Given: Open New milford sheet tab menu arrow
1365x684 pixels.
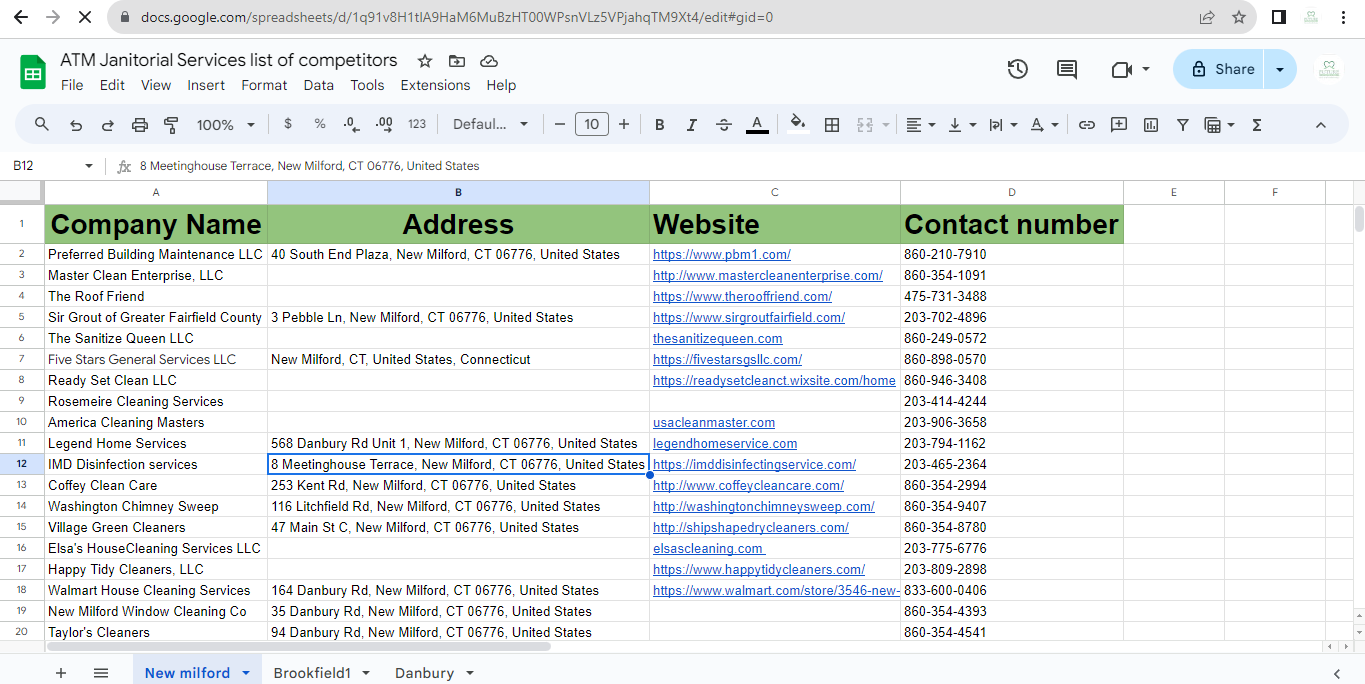Looking at the screenshot, I should [246, 673].
